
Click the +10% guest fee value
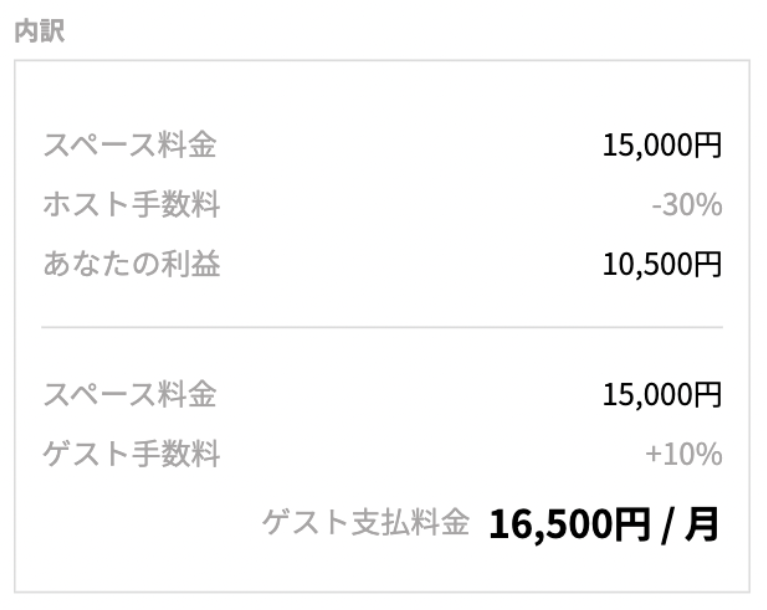(684, 455)
